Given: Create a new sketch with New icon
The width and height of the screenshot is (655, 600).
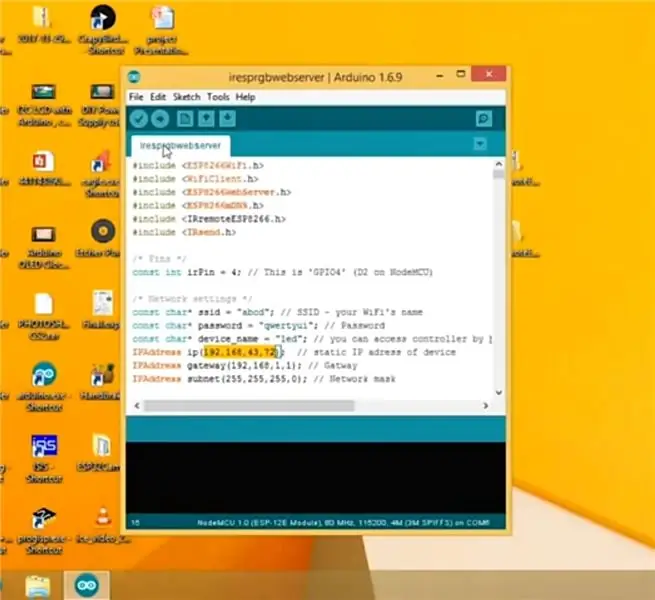Looking at the screenshot, I should click(x=185, y=119).
